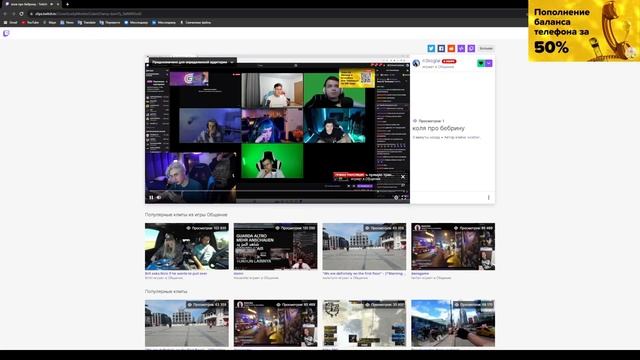This screenshot has width=640, height=360.
Task: Open night street clip in first row
Action: (453, 246)
